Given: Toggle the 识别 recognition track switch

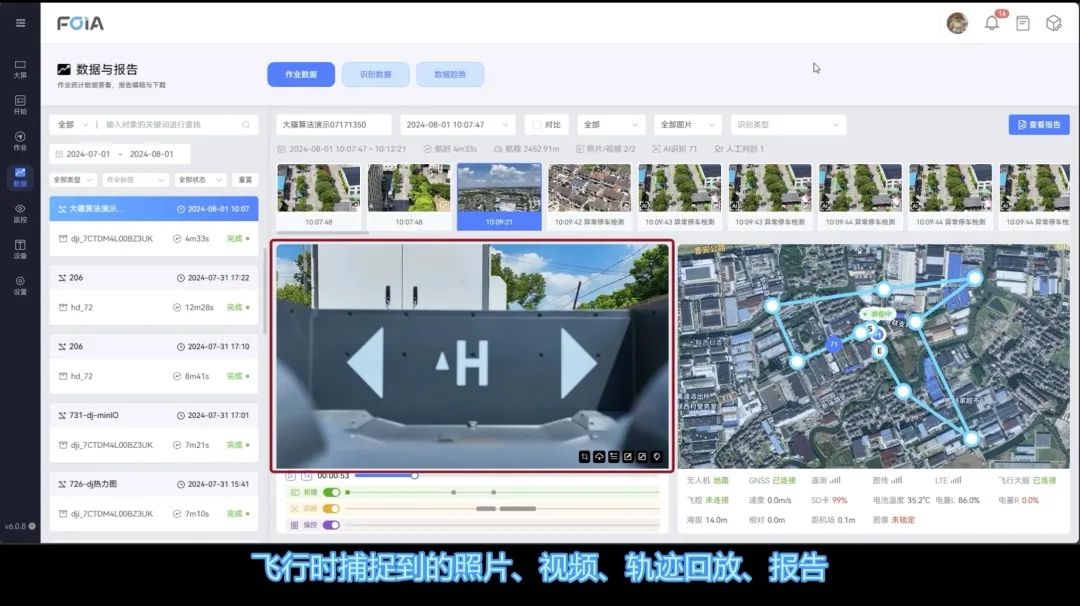Looking at the screenshot, I should 331,508.
